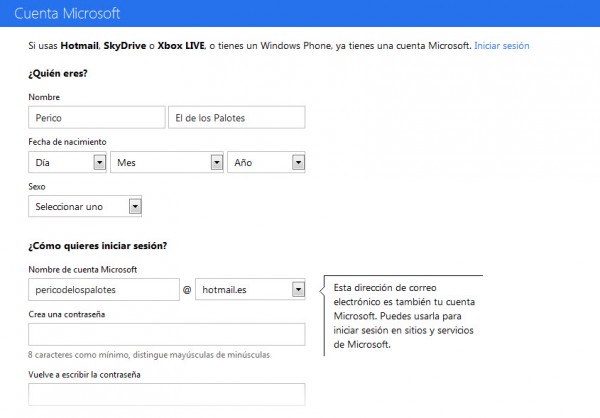Click the Crea una contraseña label
This screenshot has width=600, height=418.
pos(67,314)
